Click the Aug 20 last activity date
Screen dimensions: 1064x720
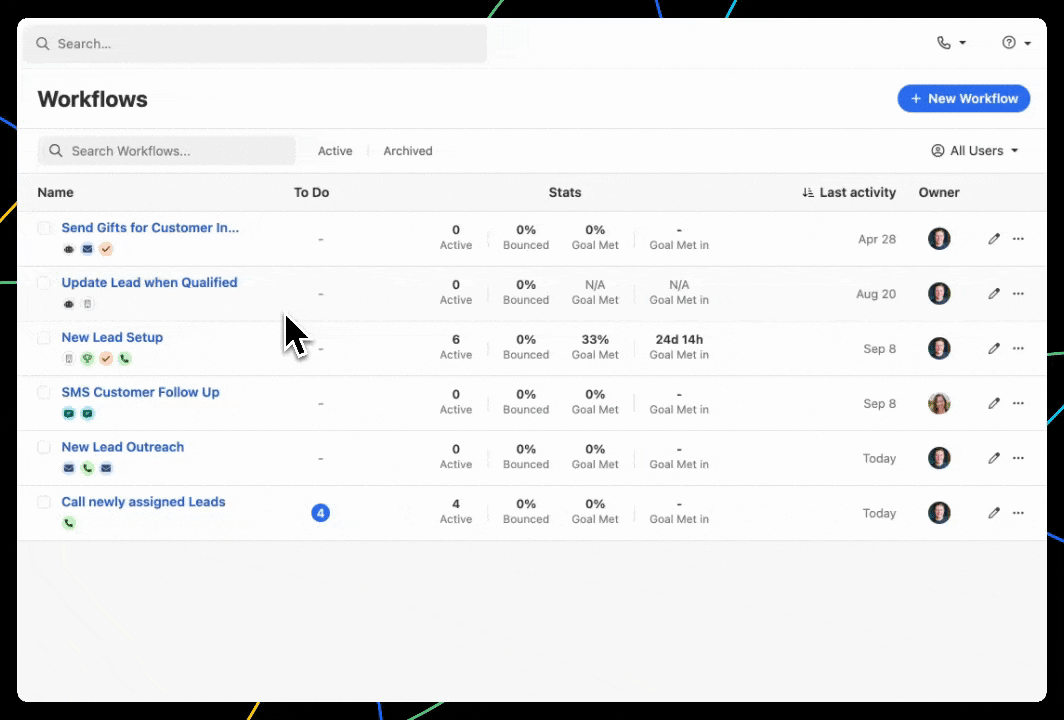pos(876,294)
